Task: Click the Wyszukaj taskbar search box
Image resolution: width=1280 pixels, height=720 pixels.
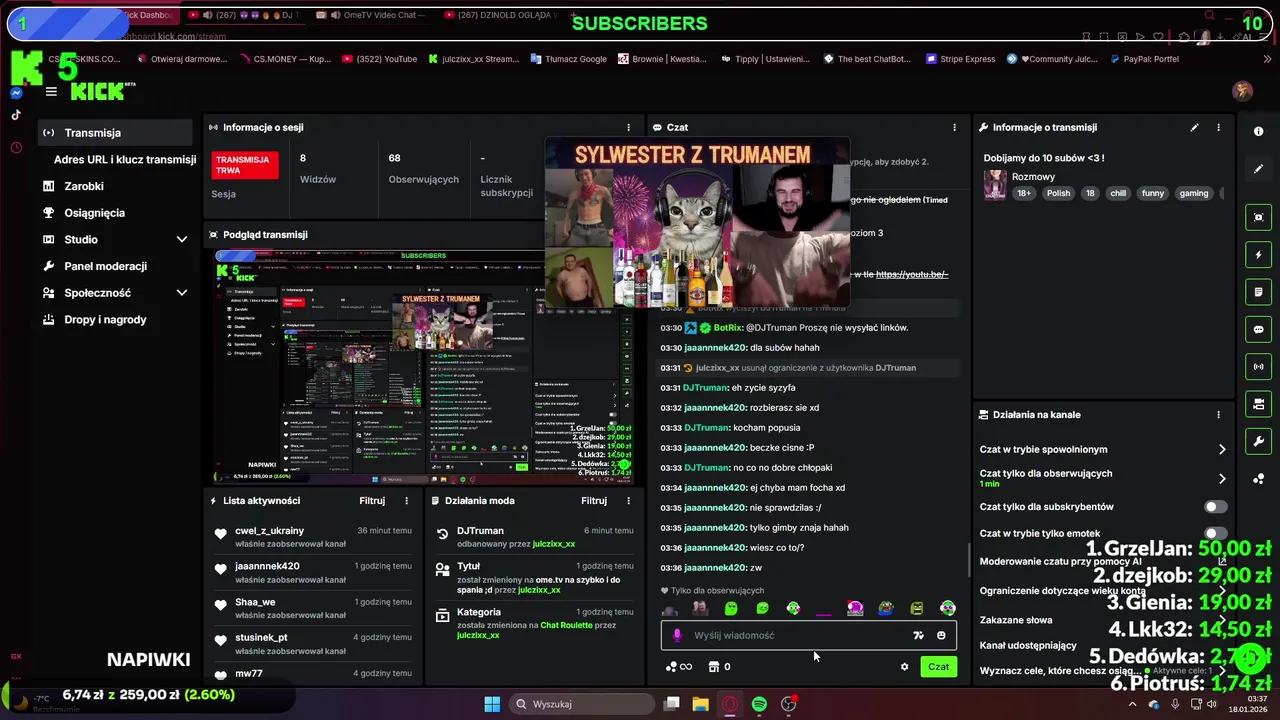Action: [582, 704]
